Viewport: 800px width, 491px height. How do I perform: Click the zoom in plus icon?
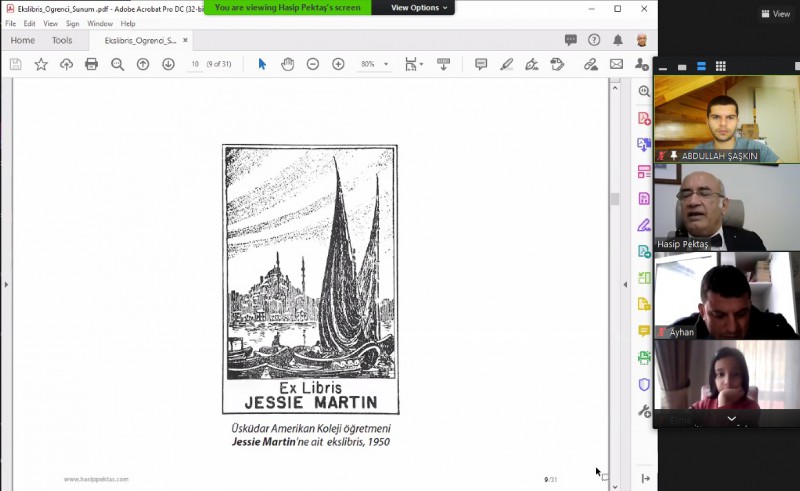(x=338, y=64)
